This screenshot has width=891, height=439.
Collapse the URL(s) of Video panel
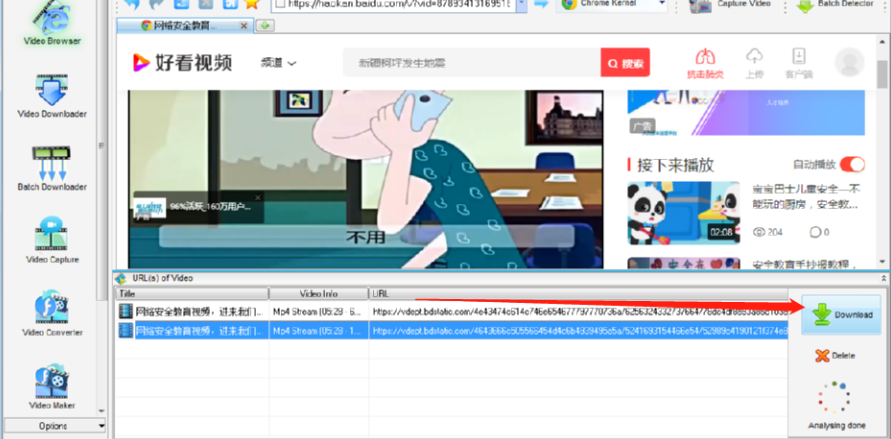tap(883, 278)
